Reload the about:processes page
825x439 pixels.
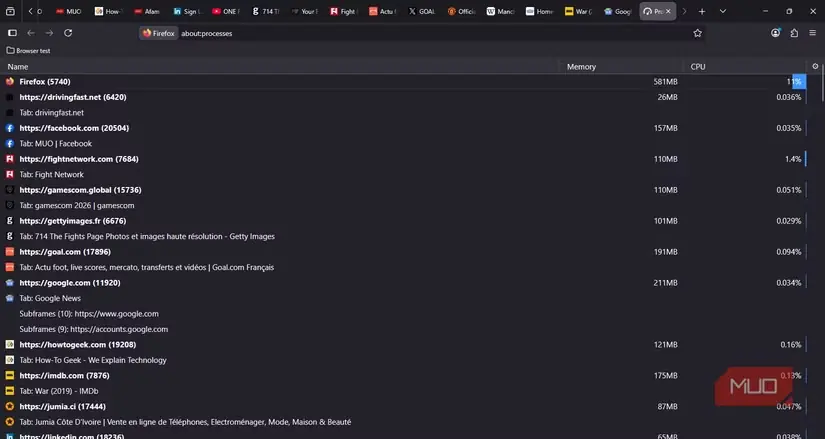tap(68, 33)
